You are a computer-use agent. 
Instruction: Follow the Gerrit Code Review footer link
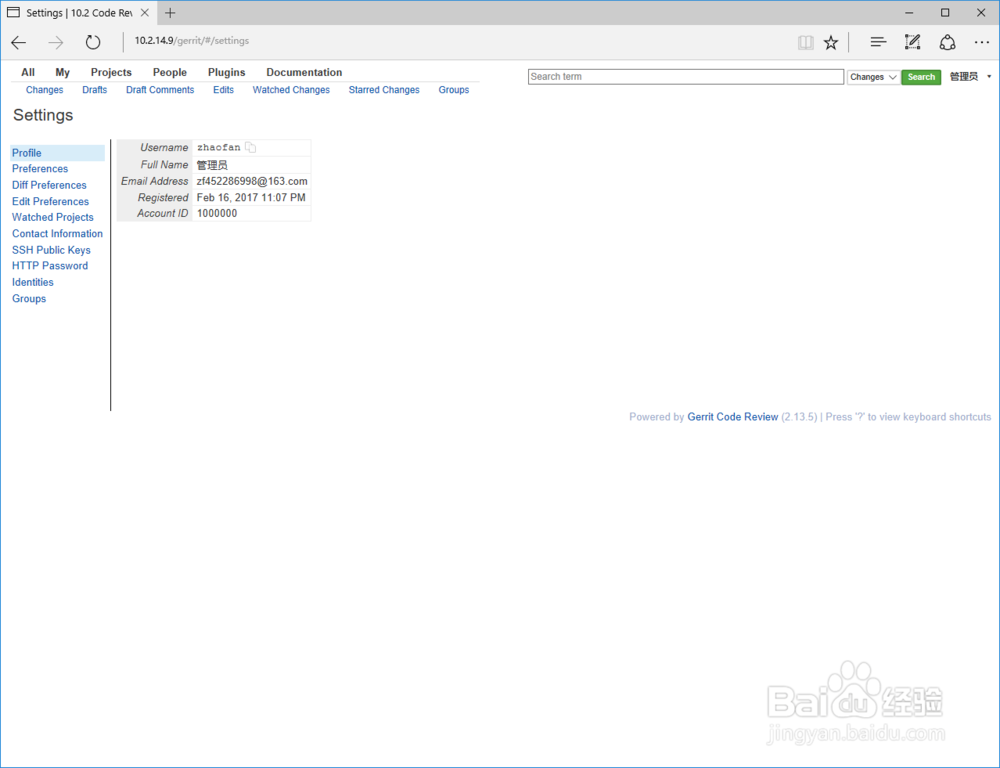pyautogui.click(x=733, y=417)
